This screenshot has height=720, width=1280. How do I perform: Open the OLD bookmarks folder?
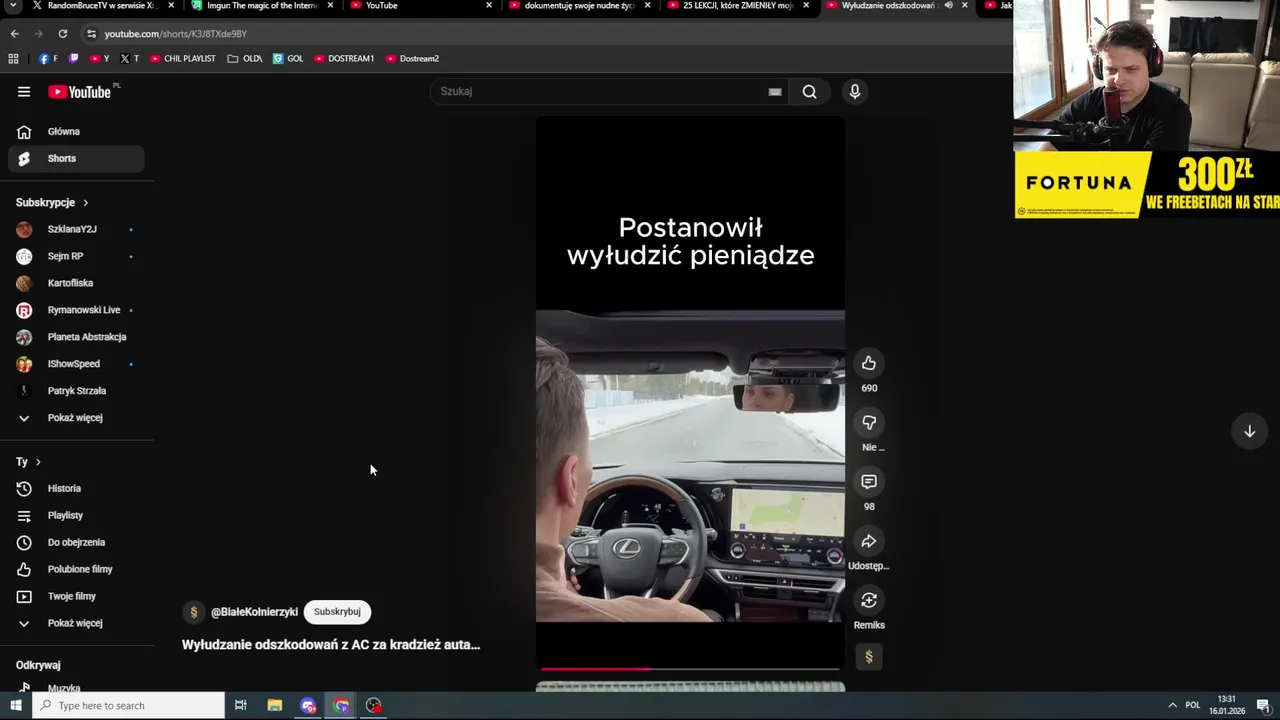(245, 59)
